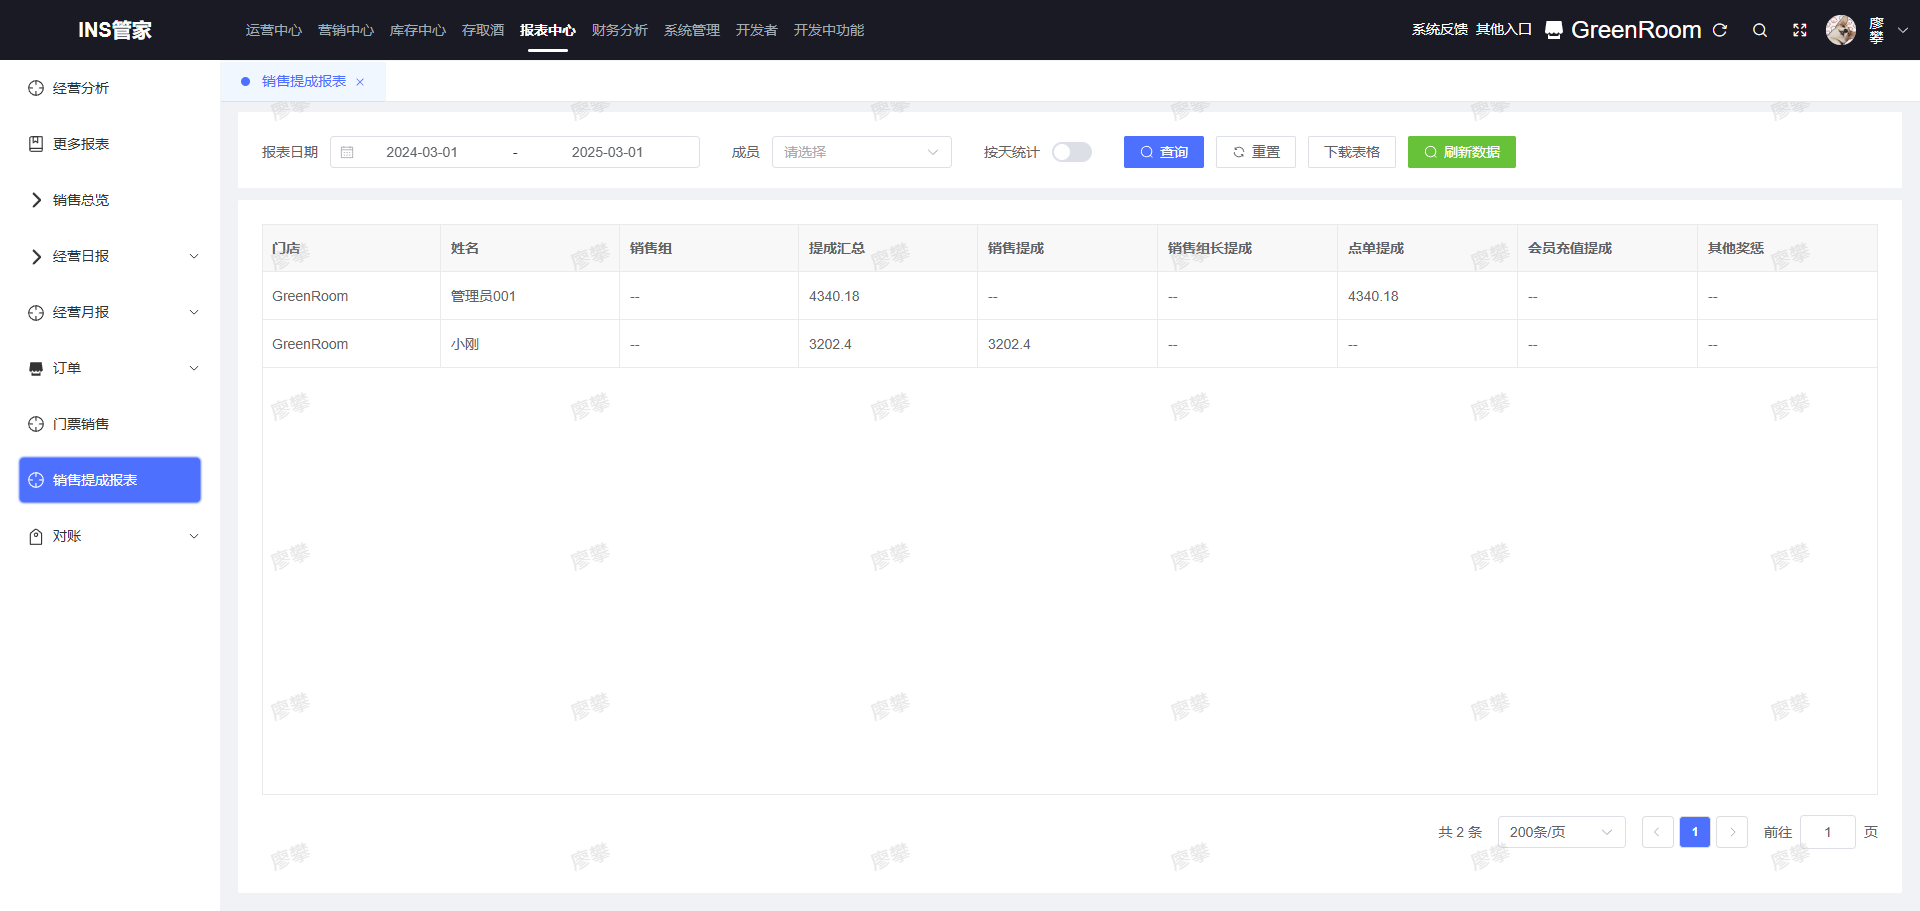Click the 下载表格 button
The height and width of the screenshot is (911, 1920).
[x=1352, y=152]
